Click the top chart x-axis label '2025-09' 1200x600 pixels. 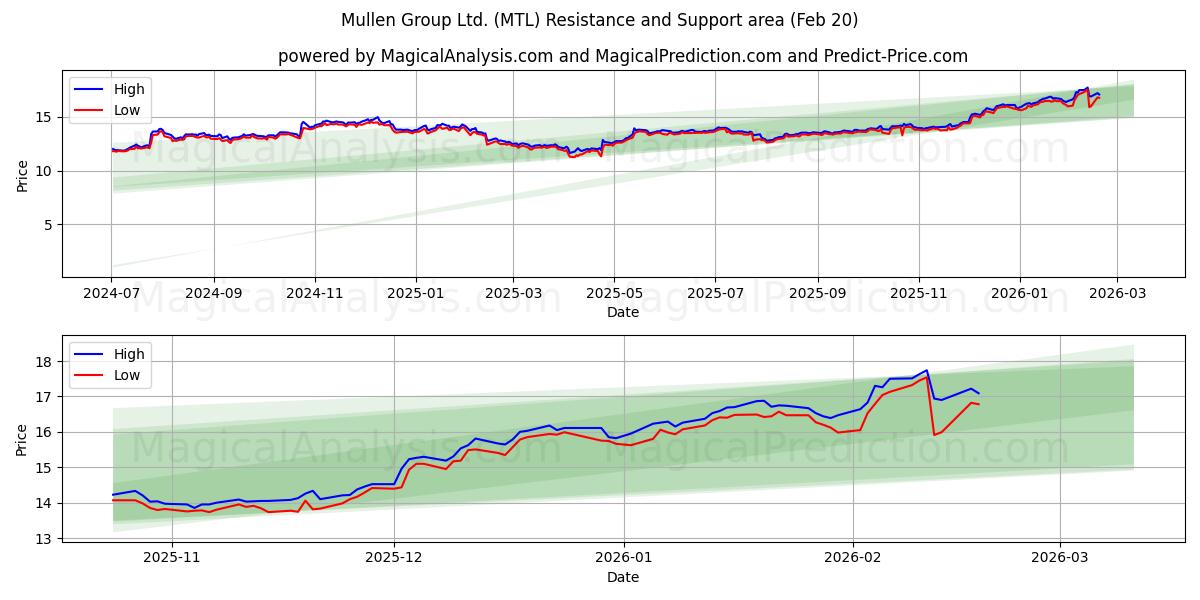point(818,295)
